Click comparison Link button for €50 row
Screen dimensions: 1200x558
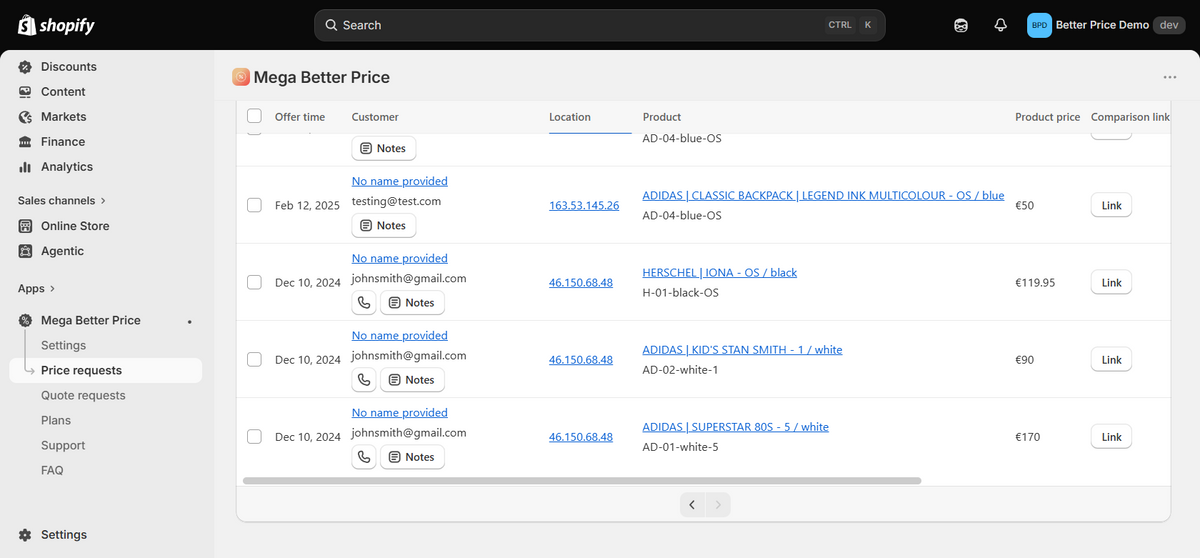(1111, 205)
